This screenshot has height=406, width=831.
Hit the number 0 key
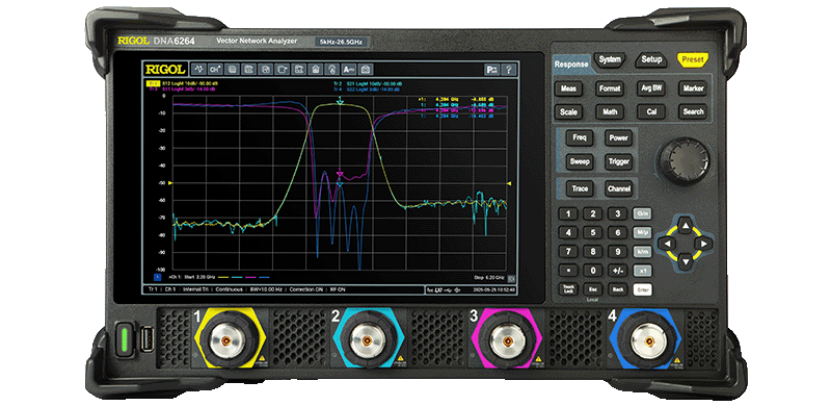click(593, 271)
